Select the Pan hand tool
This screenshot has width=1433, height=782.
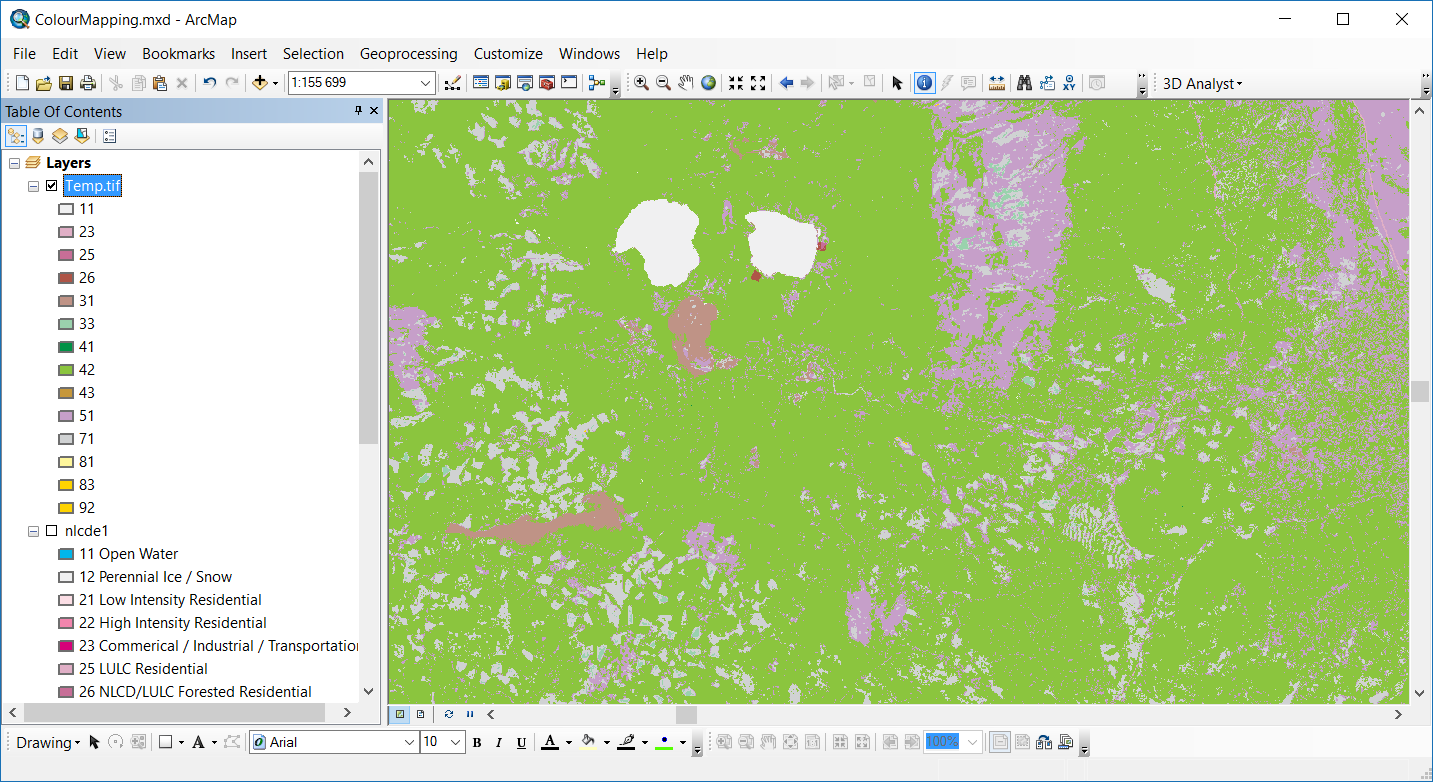[685, 83]
